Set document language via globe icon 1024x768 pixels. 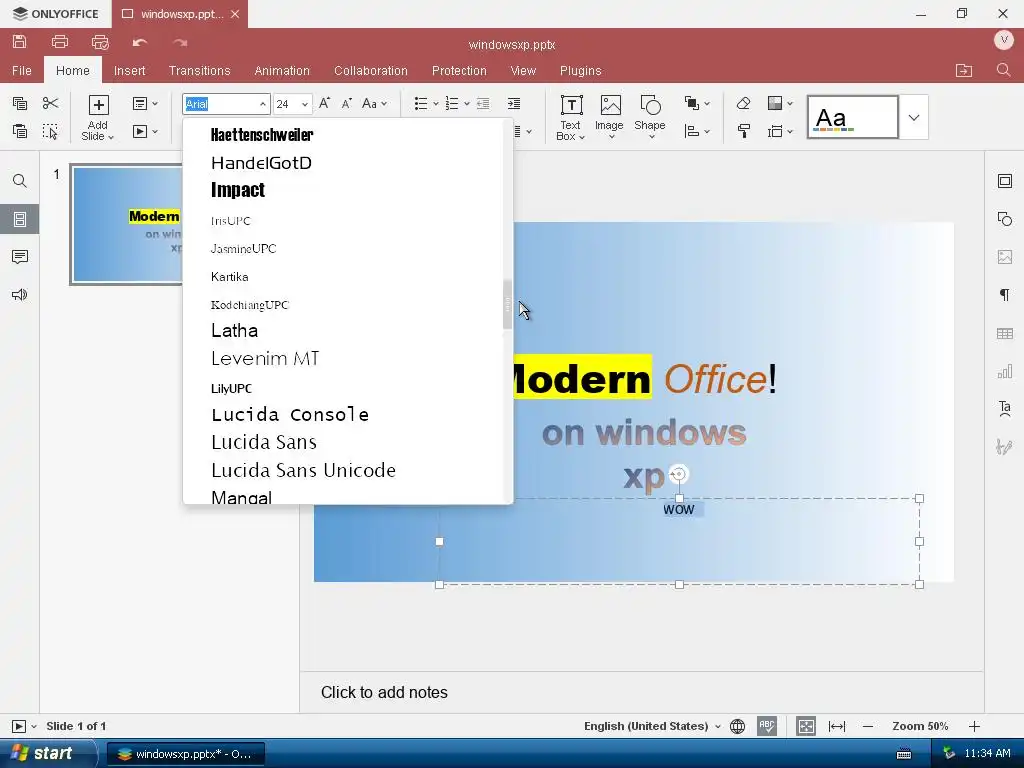pyautogui.click(x=737, y=726)
